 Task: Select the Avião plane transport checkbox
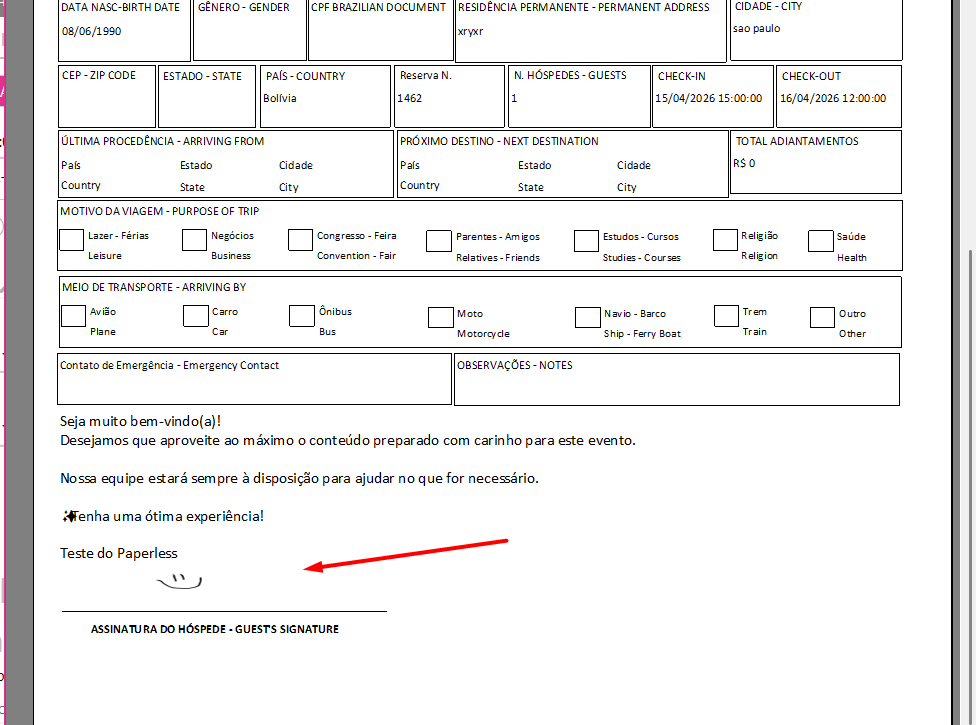[x=73, y=316]
